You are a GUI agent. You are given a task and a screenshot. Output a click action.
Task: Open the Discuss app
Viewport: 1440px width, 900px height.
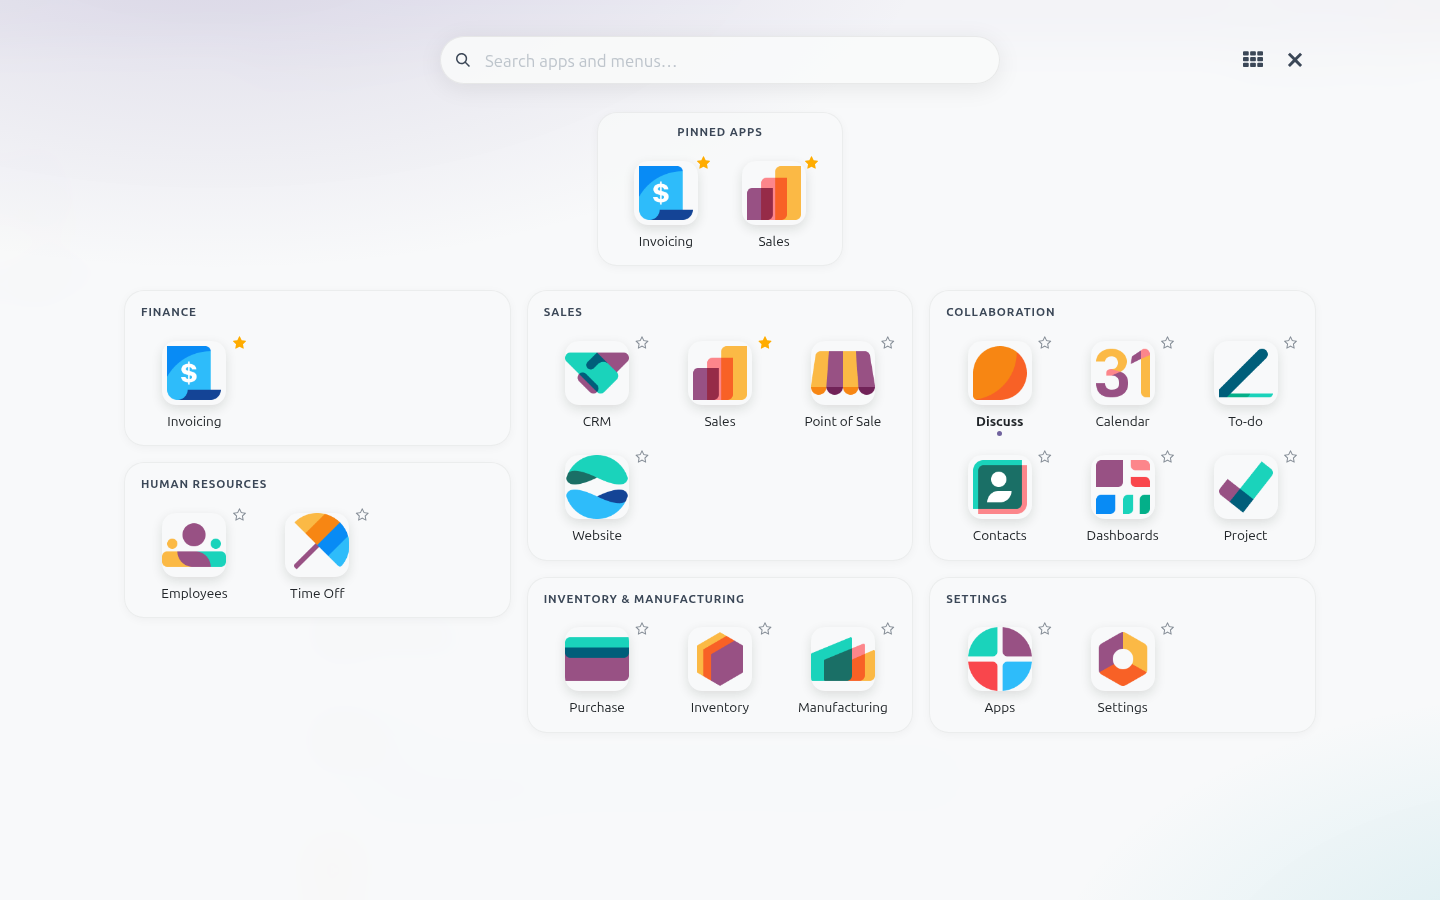1000,373
